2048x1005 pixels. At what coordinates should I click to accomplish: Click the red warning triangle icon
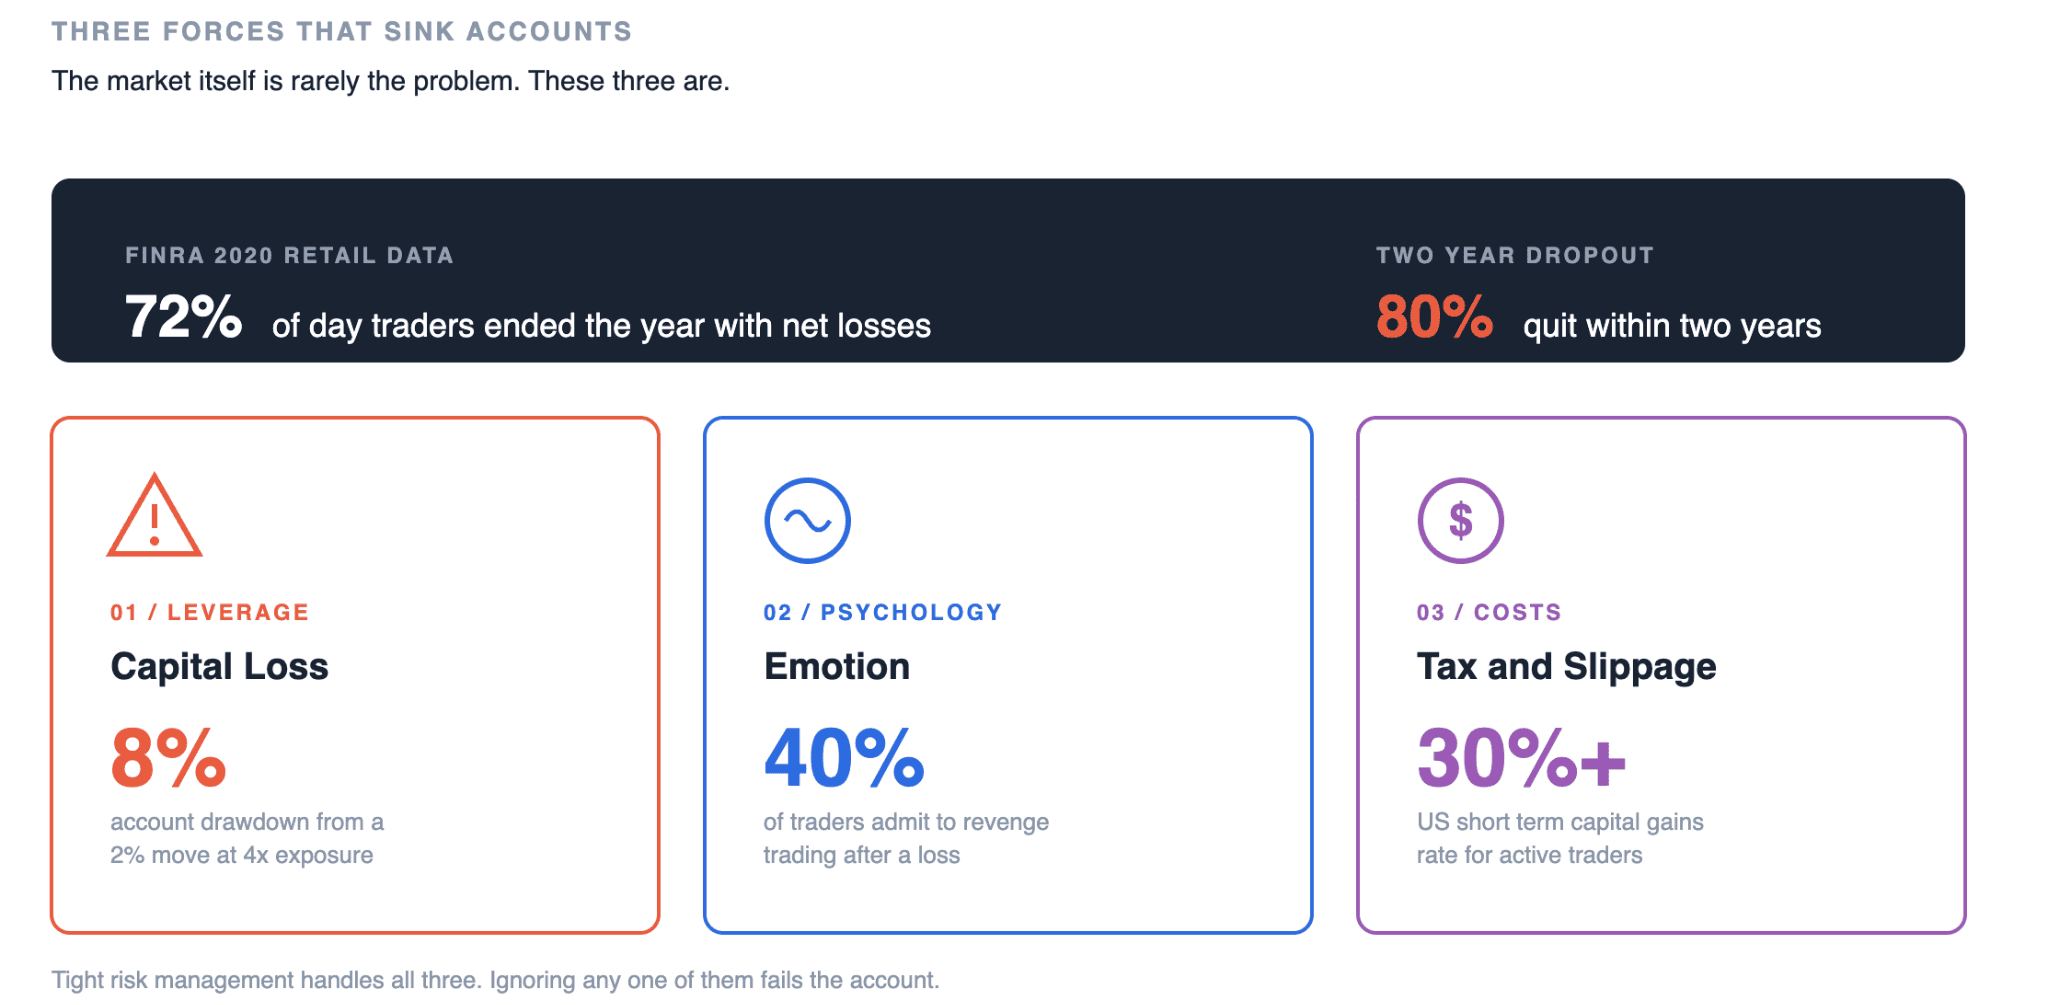pos(154,518)
